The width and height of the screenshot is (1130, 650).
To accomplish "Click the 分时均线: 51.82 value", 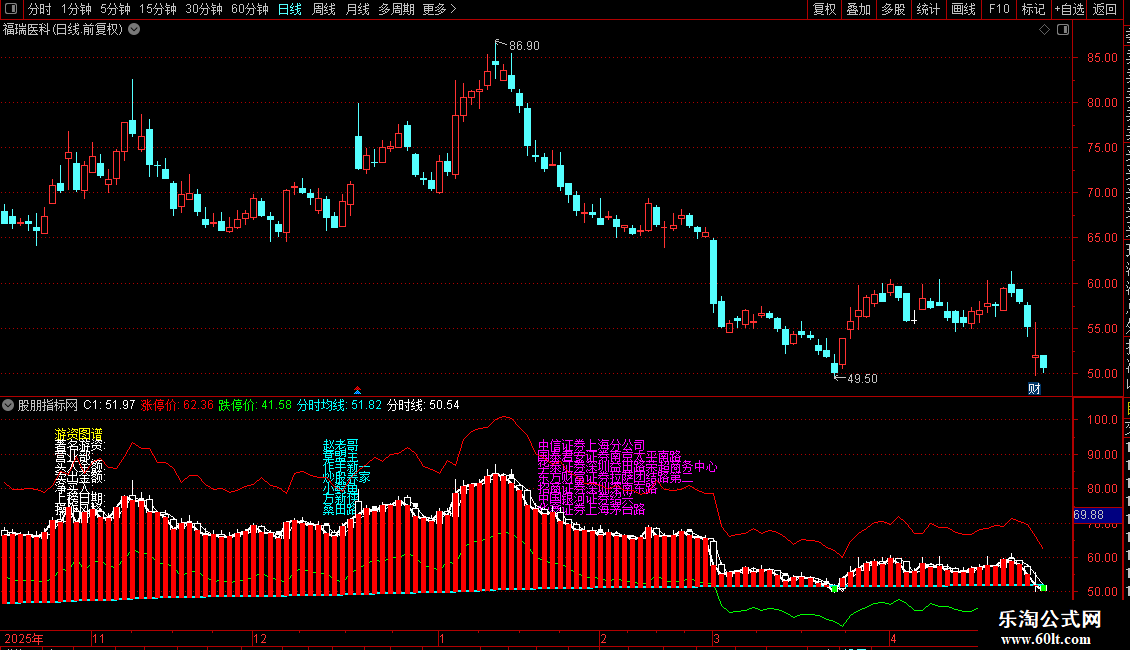I will point(339,405).
